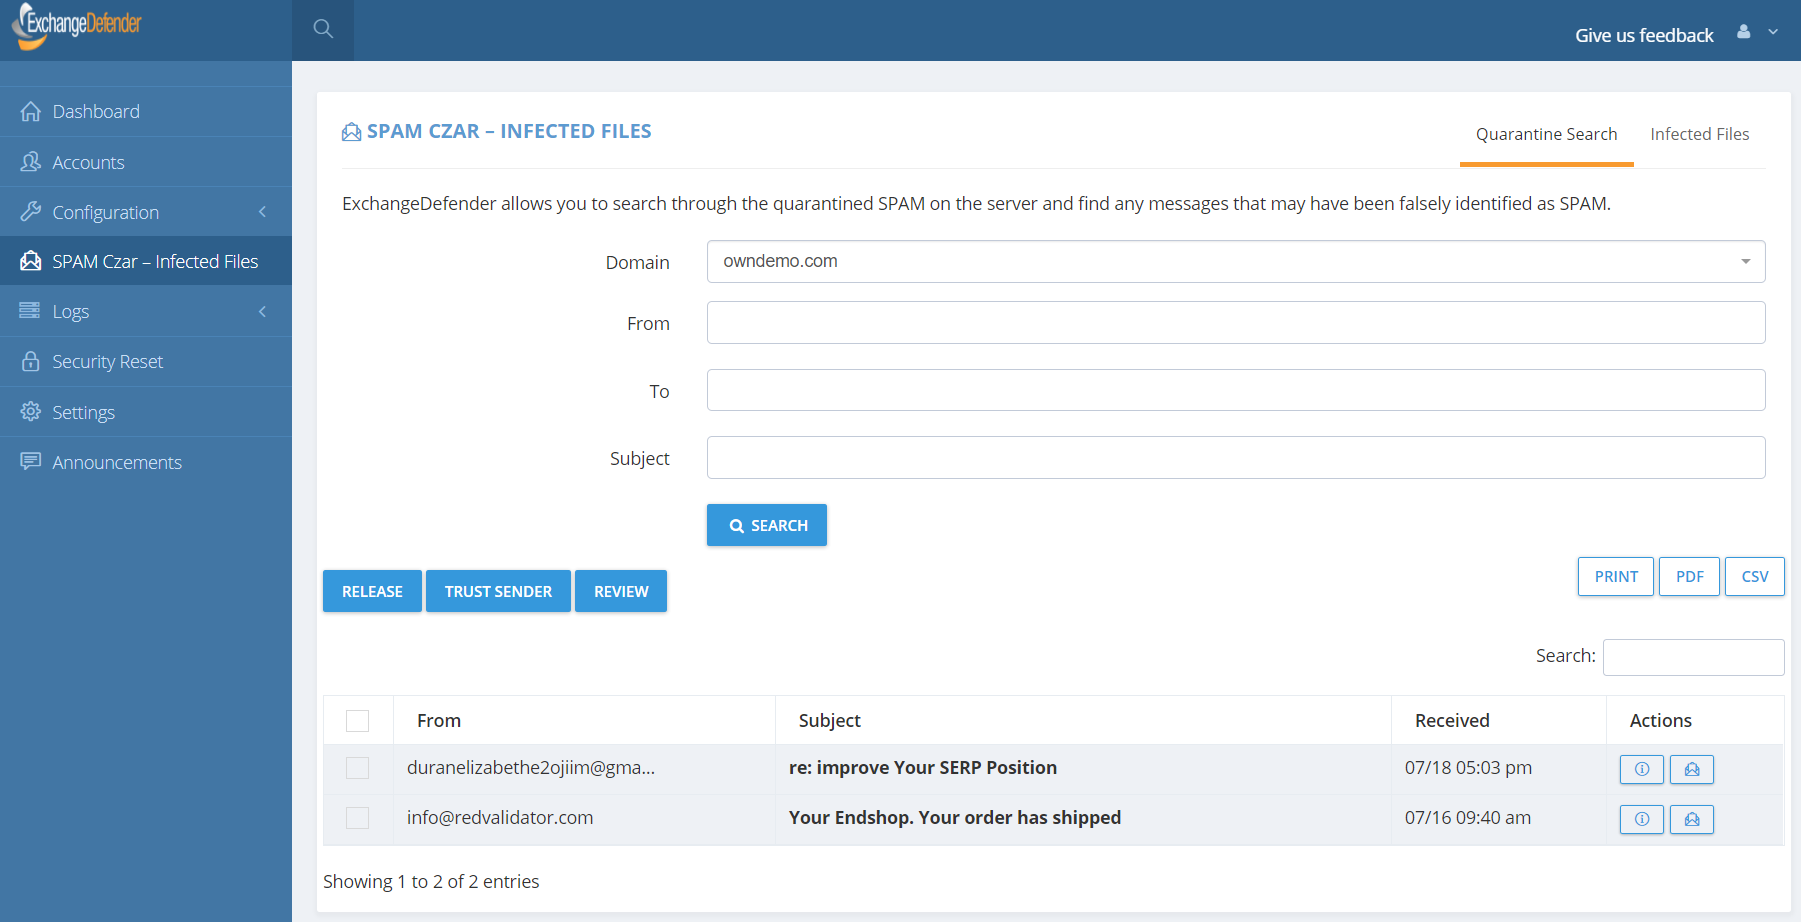1801x922 pixels.
Task: Click the Dashboard home icon
Action: pos(31,111)
